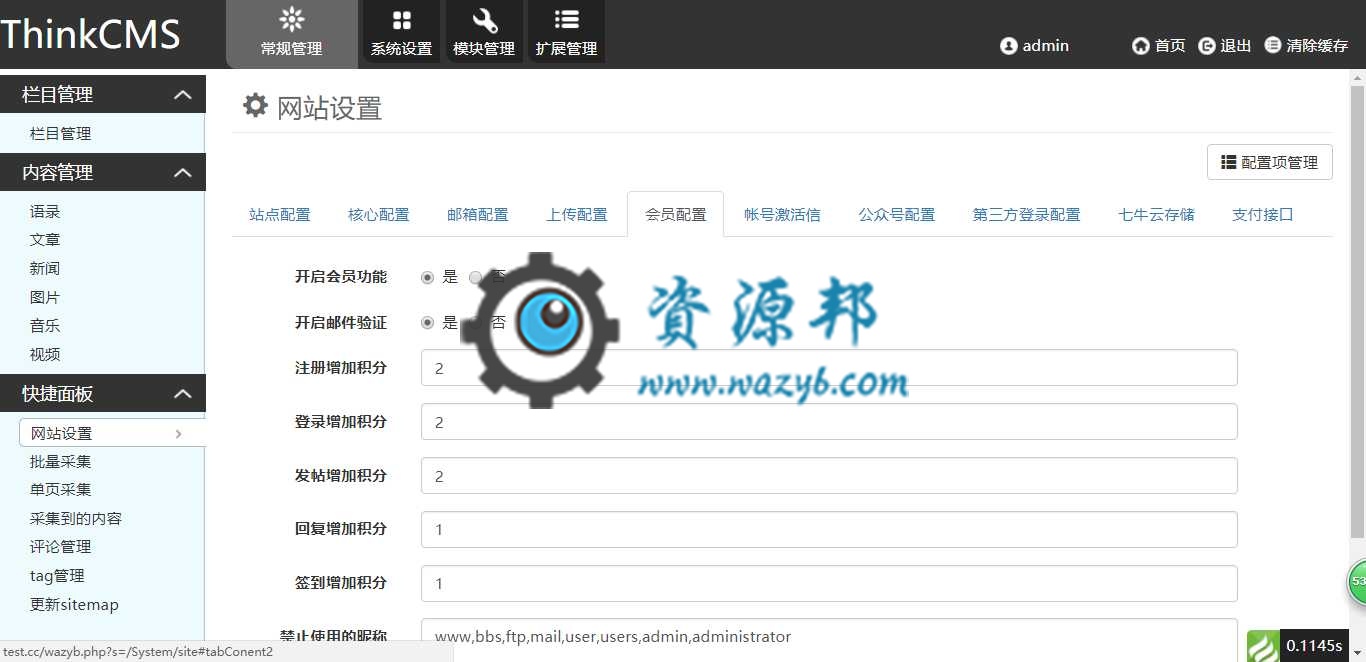
Task: Focus the 禁止使用的昵称 text field
Action: coord(829,638)
